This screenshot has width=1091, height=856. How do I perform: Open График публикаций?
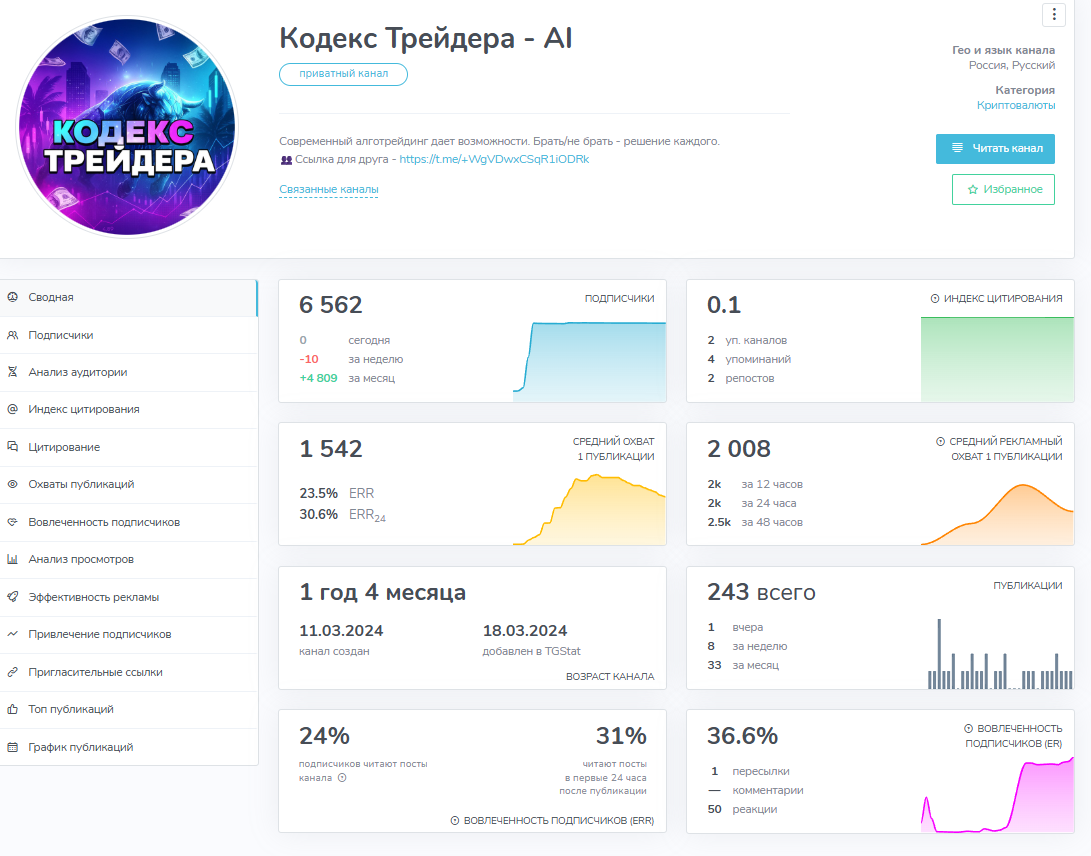click(x=129, y=747)
